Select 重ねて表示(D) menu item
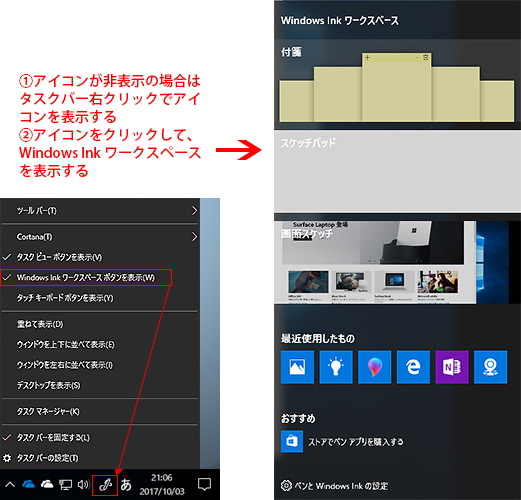The height and width of the screenshot is (500, 521). coord(100,324)
